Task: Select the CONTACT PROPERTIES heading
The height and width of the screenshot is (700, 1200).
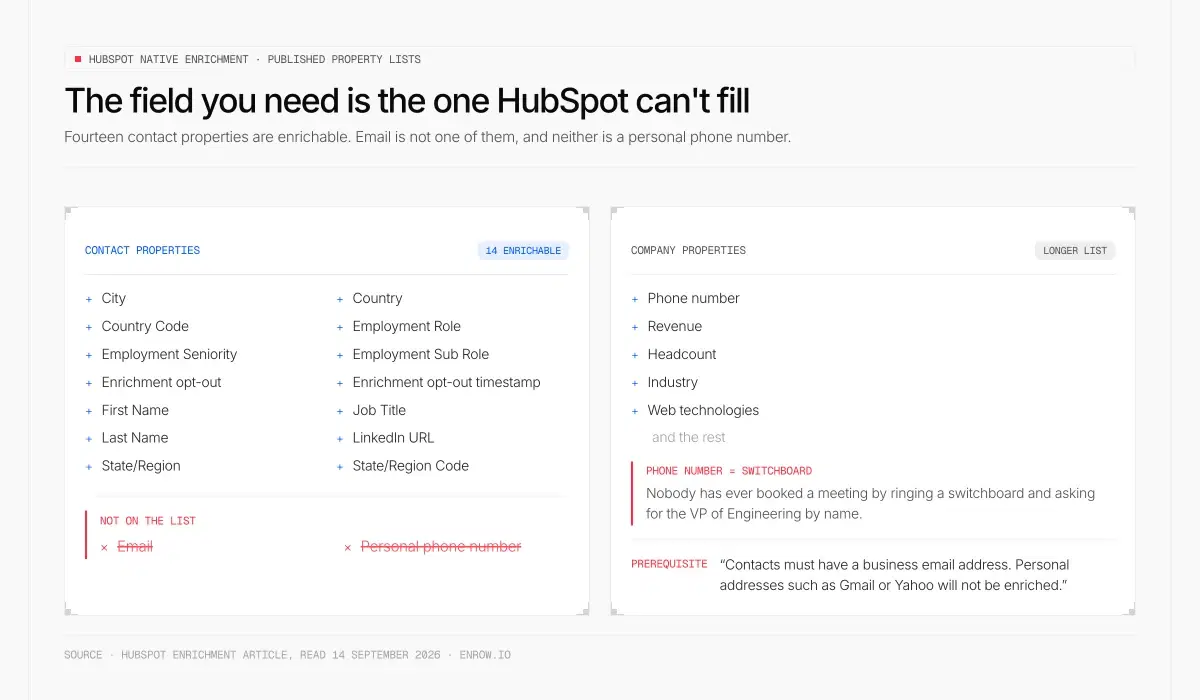Action: pos(142,251)
